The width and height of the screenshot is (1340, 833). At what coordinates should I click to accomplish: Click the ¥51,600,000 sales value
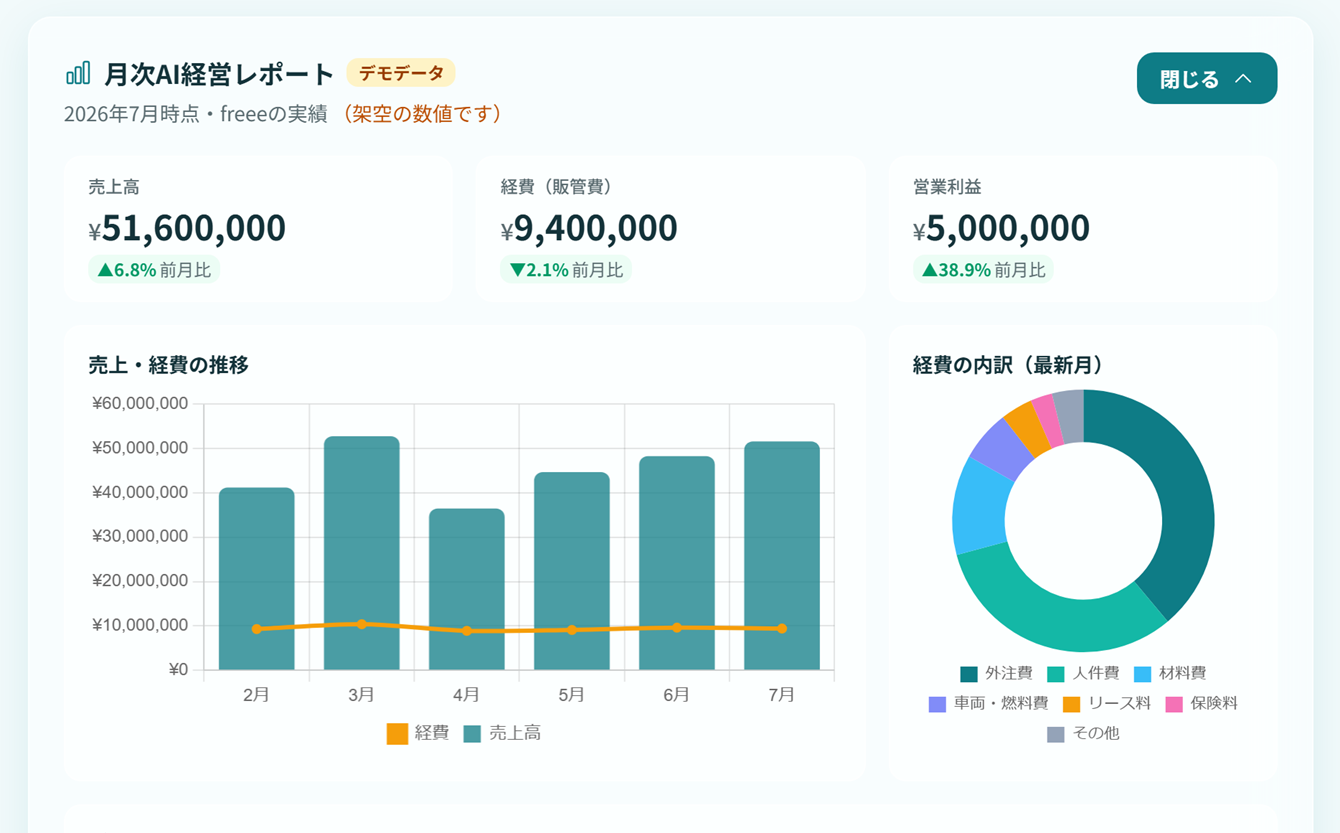(x=187, y=228)
